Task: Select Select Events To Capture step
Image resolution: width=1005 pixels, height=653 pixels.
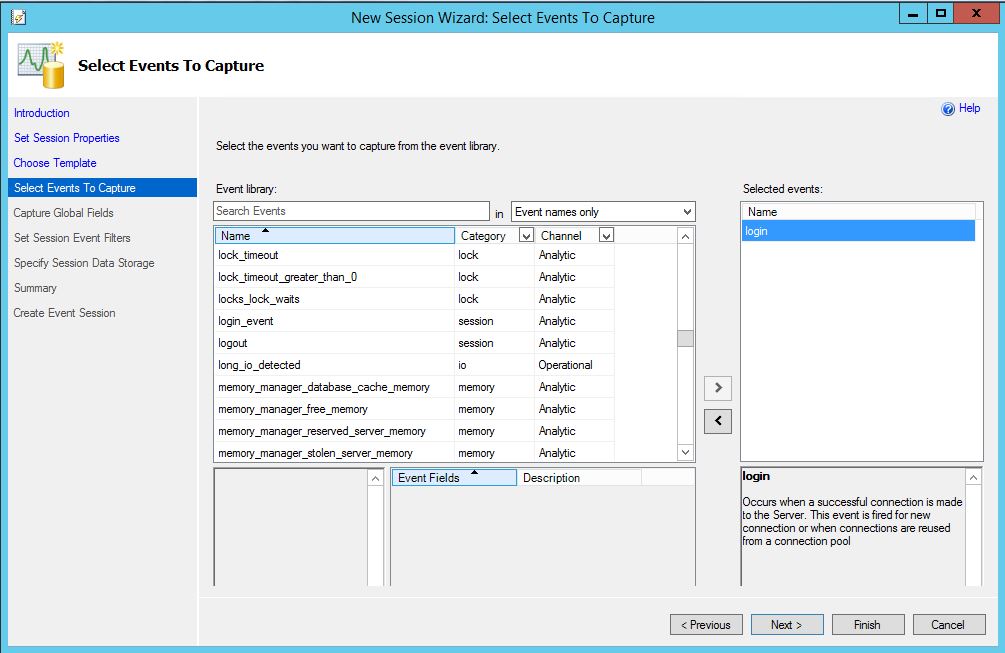Action: point(103,188)
